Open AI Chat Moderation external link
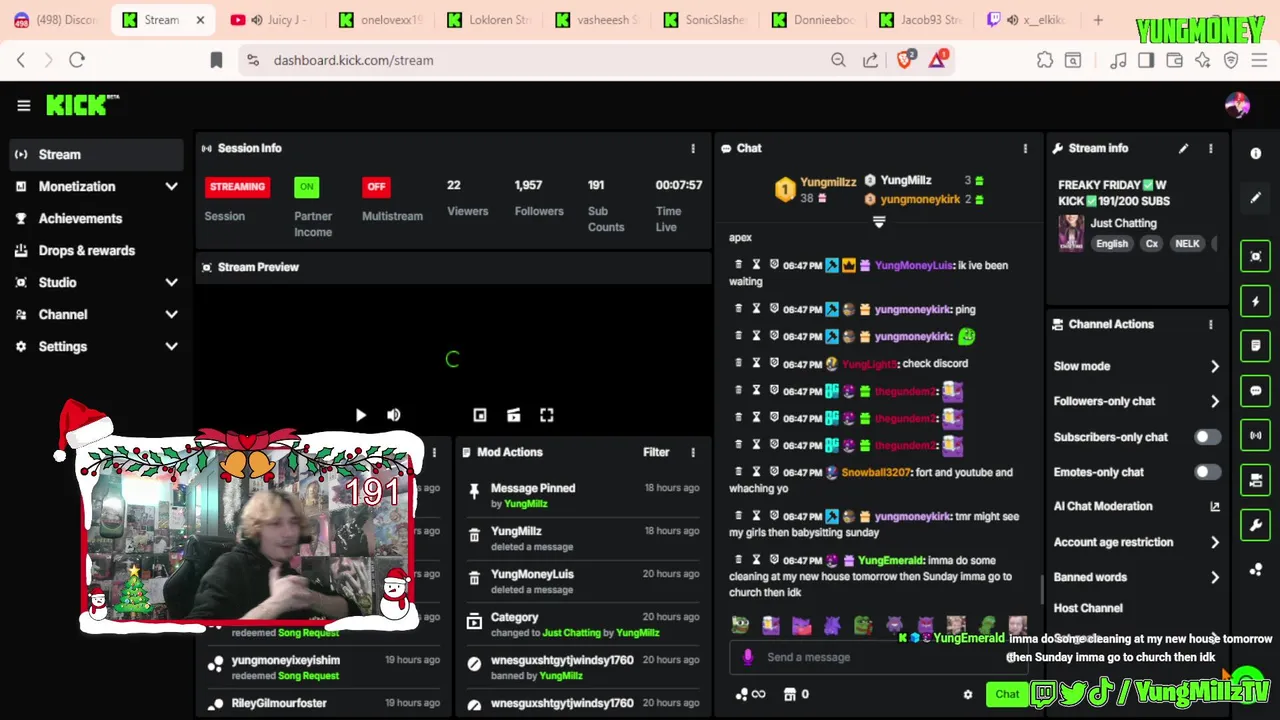The width and height of the screenshot is (1280, 720). point(1215,507)
